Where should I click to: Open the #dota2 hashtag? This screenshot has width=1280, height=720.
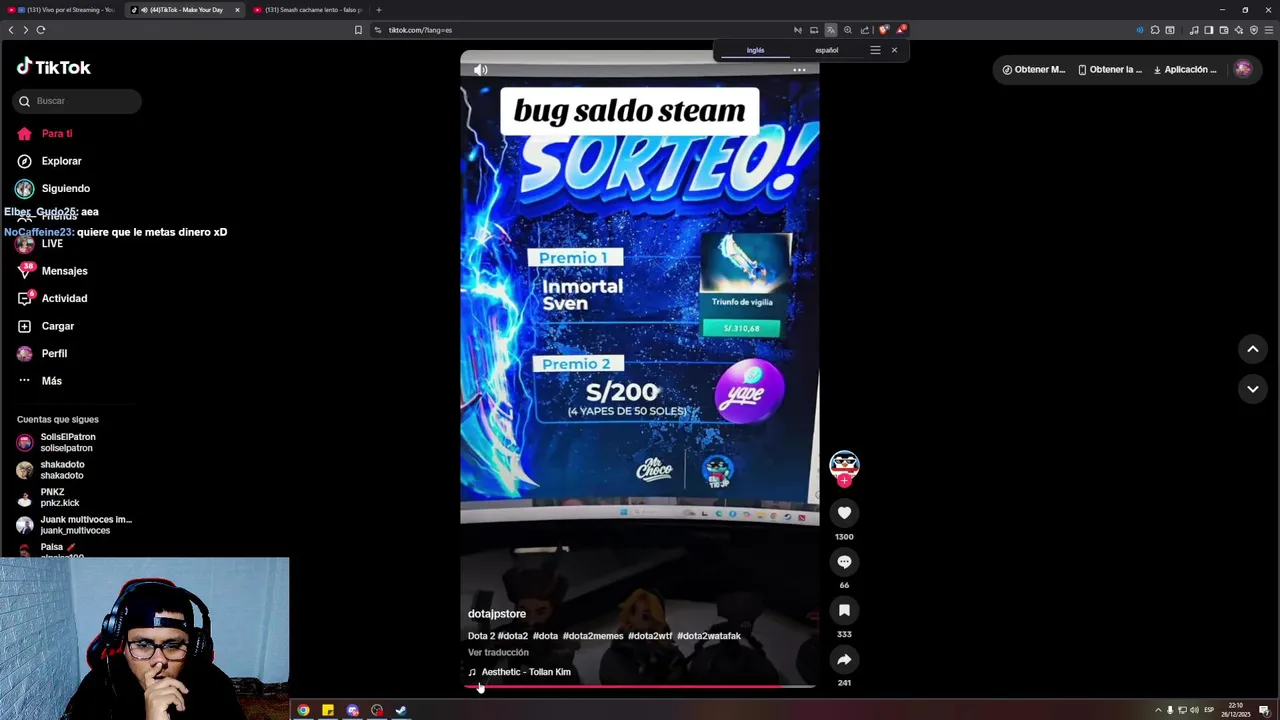coord(512,636)
